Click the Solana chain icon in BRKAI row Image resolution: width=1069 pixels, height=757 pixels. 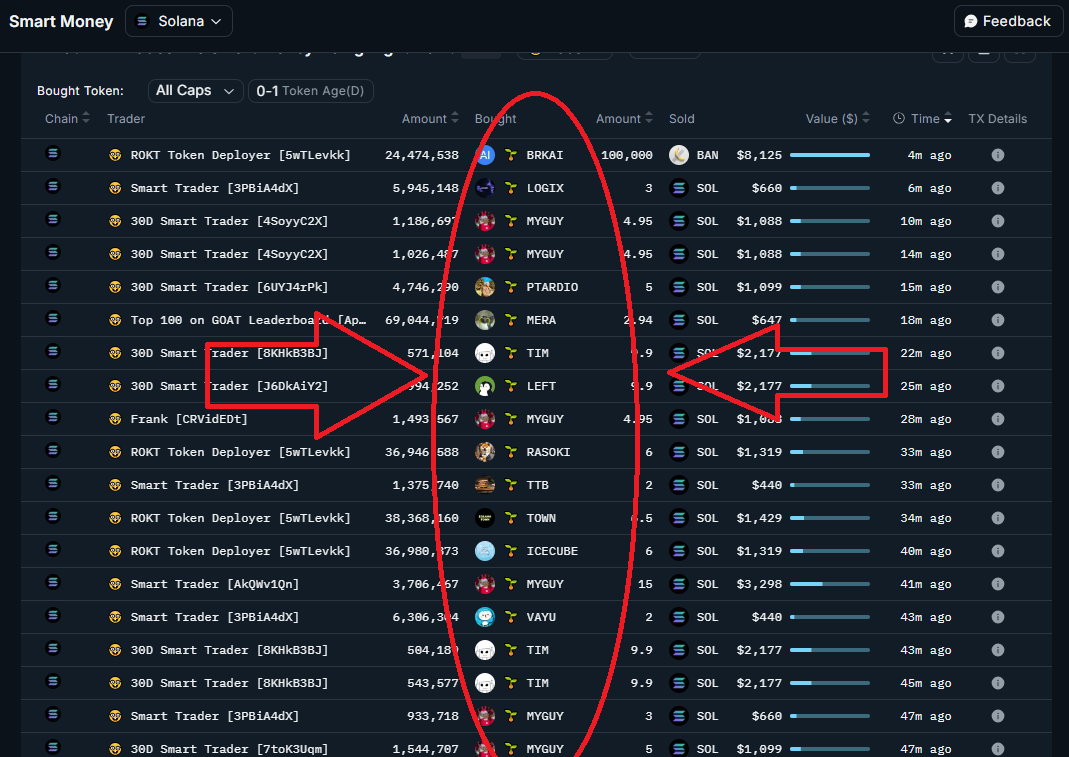tap(52, 153)
